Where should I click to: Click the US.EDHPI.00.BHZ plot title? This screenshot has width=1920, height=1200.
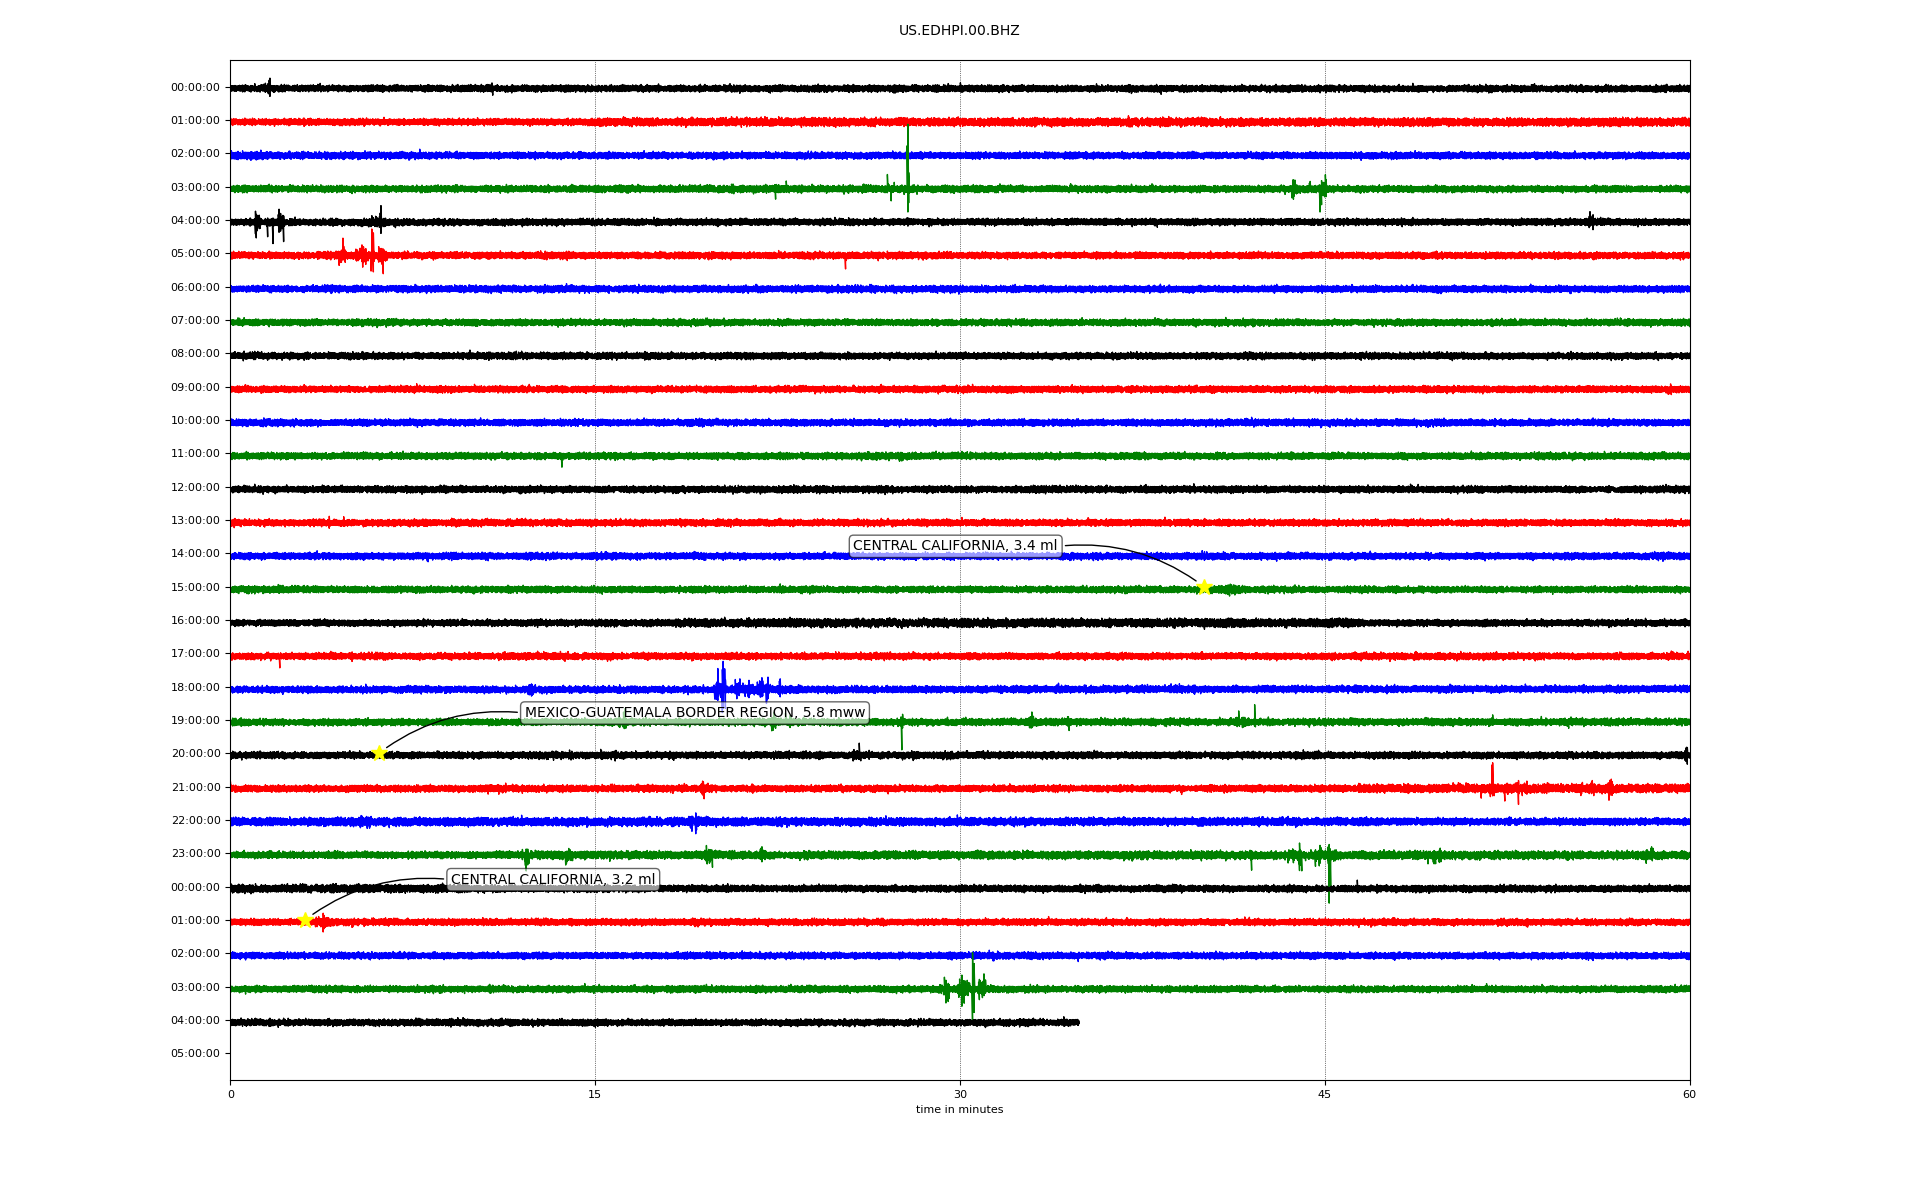tap(958, 31)
